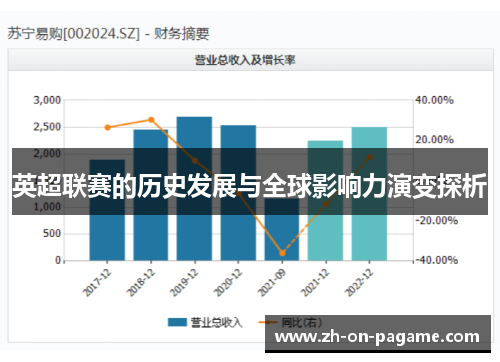Select the 2020-12 revenue bar
Viewport: 500px width, 362px height.
[238, 193]
